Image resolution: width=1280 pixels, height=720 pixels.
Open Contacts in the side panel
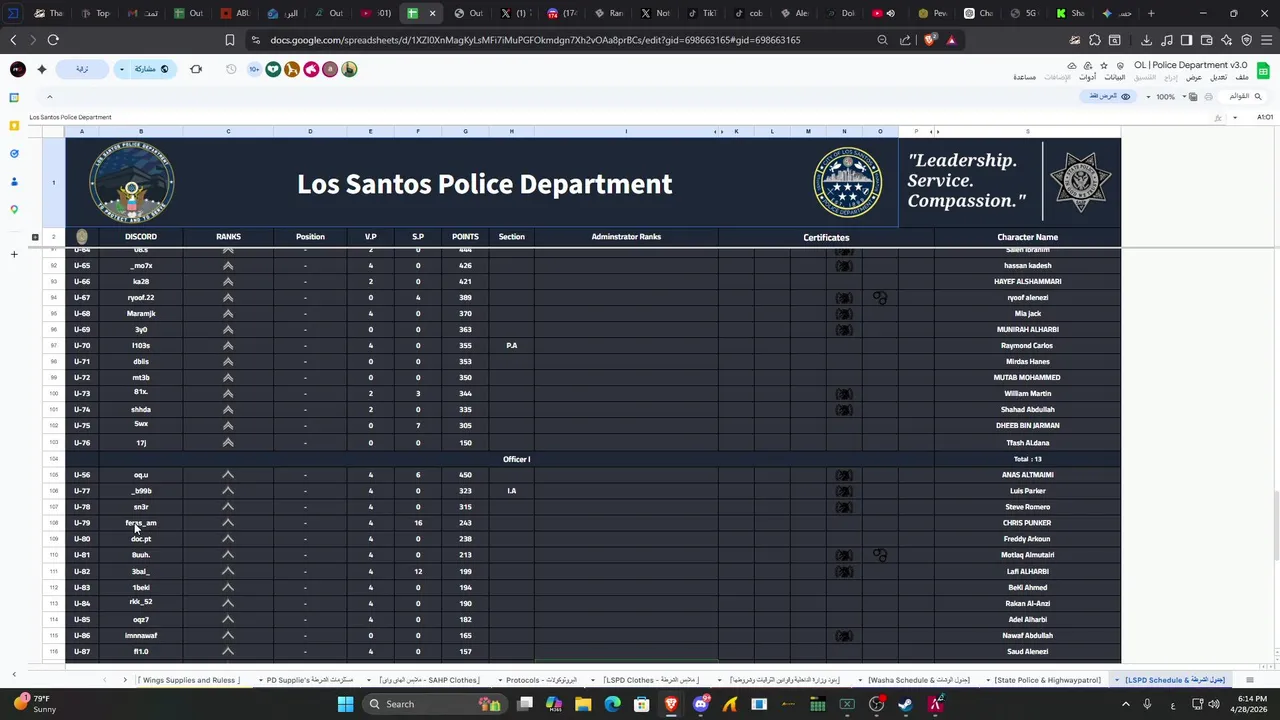(14, 182)
